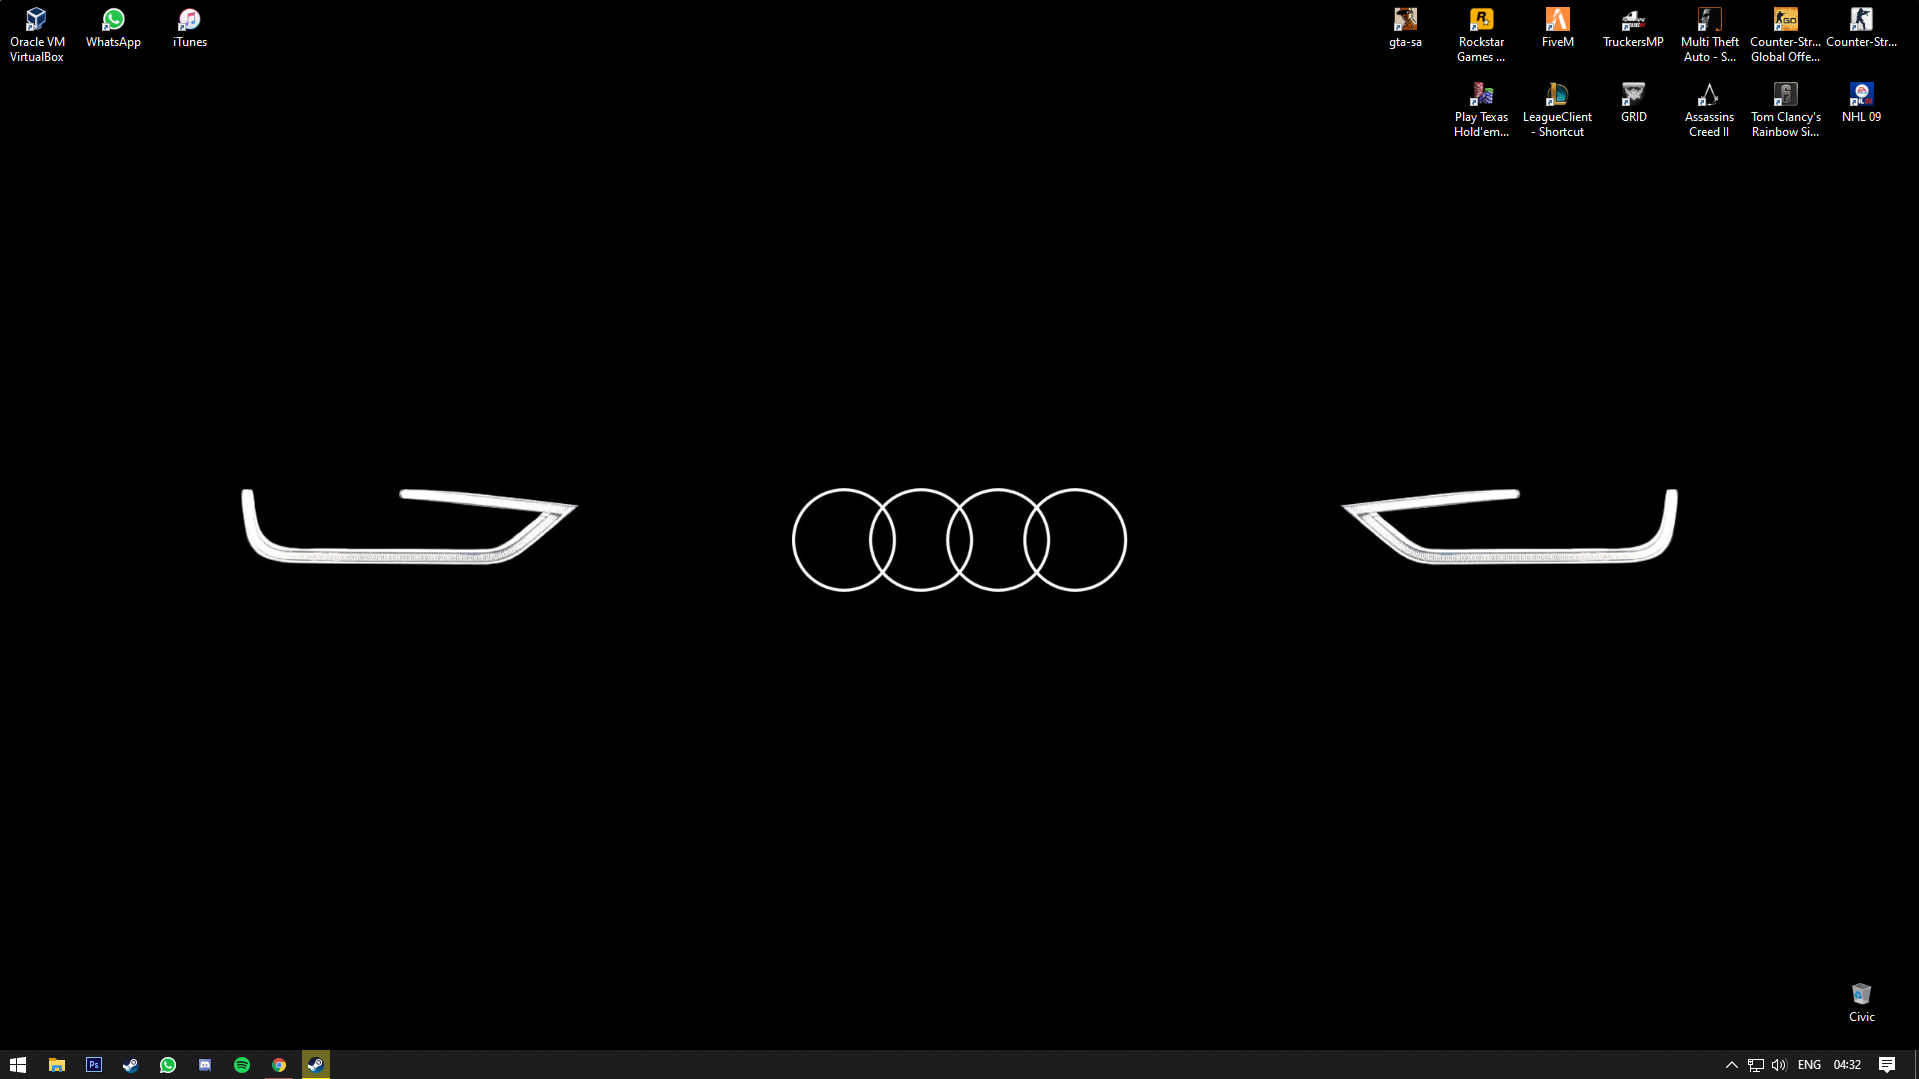Select the TruckersMP desktop icon
Image resolution: width=1919 pixels, height=1079 pixels.
[x=1633, y=28]
